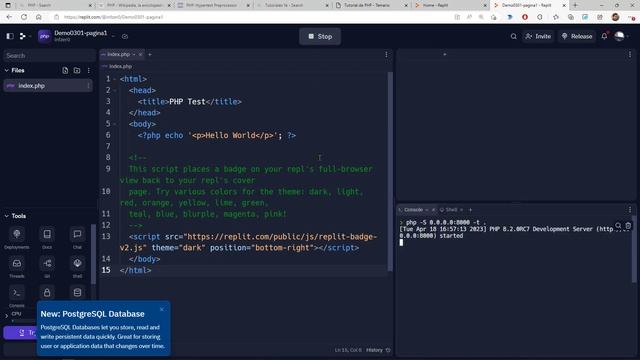Dismiss the PostgreSQL Database popup

point(162,309)
